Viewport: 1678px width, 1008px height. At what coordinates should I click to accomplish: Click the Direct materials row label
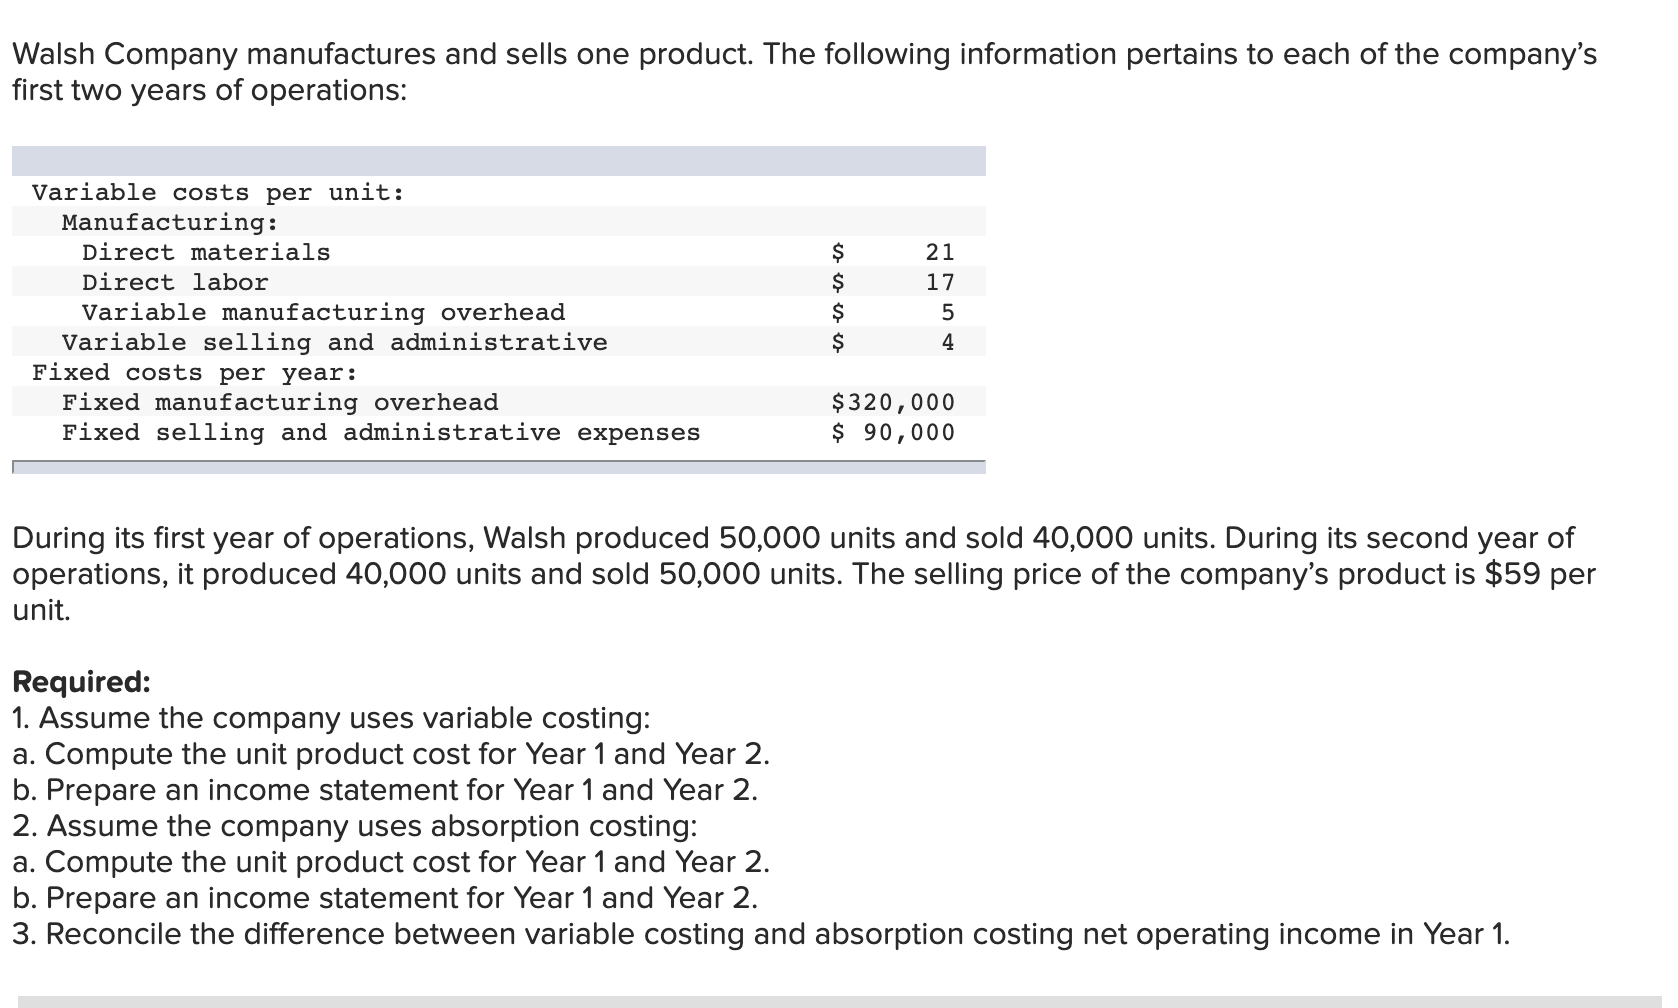pyautogui.click(x=206, y=252)
